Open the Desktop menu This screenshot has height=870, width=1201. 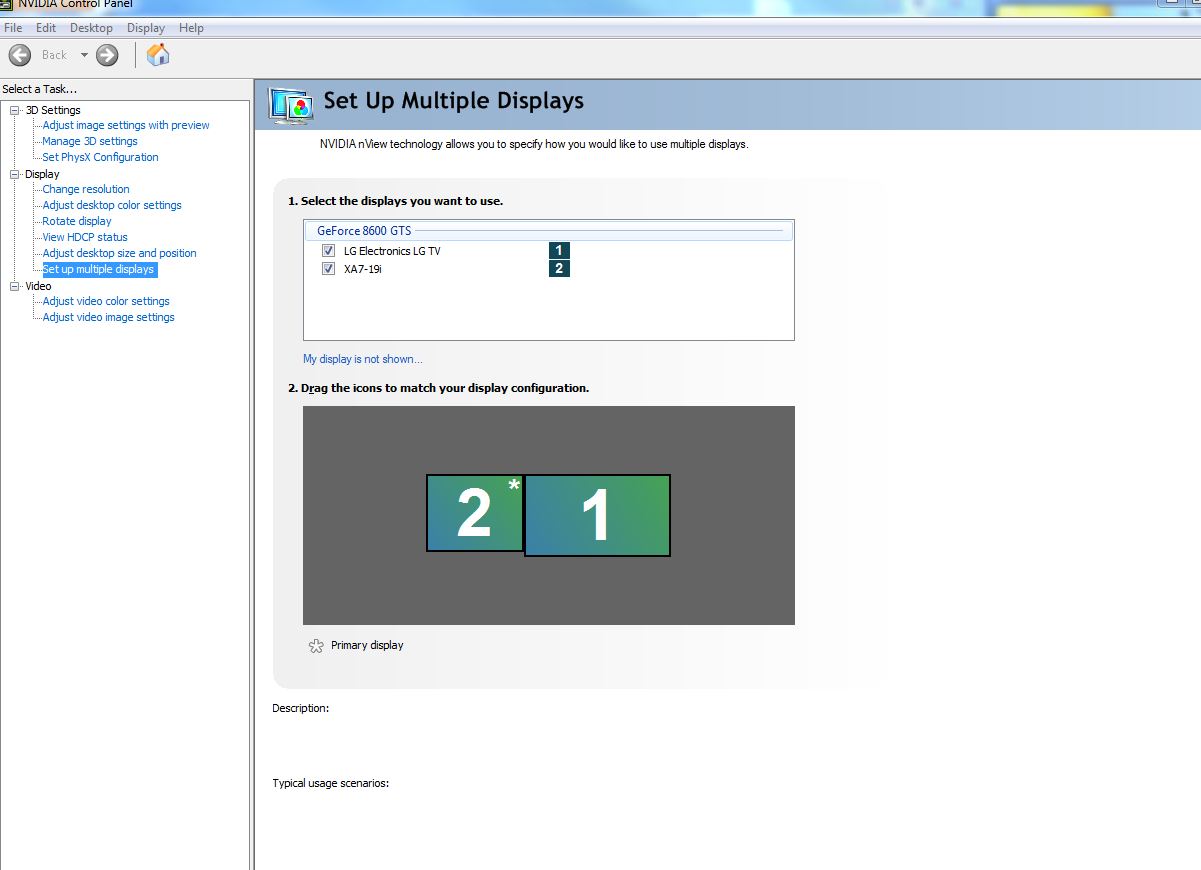(91, 28)
